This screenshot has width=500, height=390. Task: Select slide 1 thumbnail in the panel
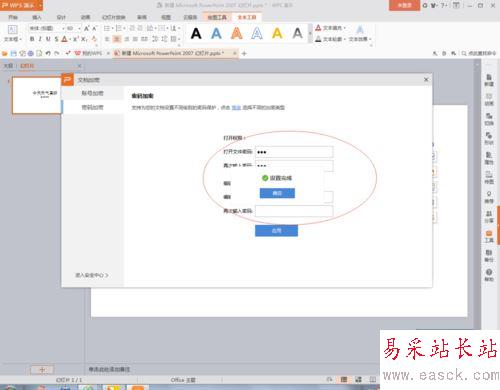tap(37, 95)
